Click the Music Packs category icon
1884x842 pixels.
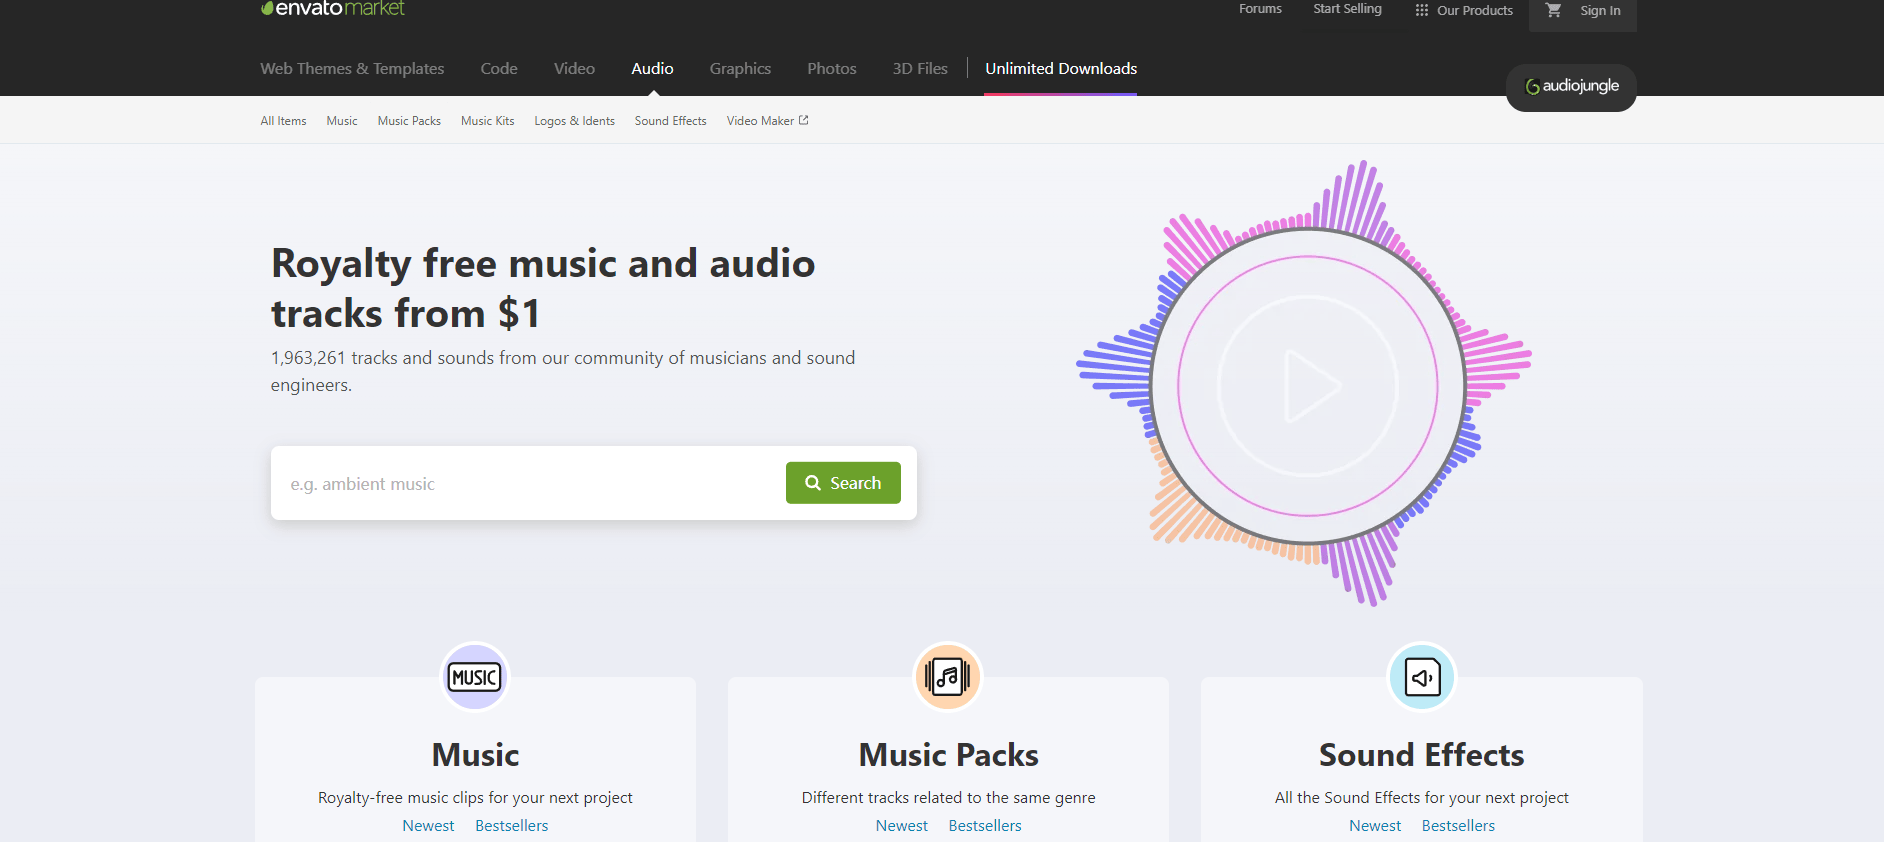click(x=948, y=677)
